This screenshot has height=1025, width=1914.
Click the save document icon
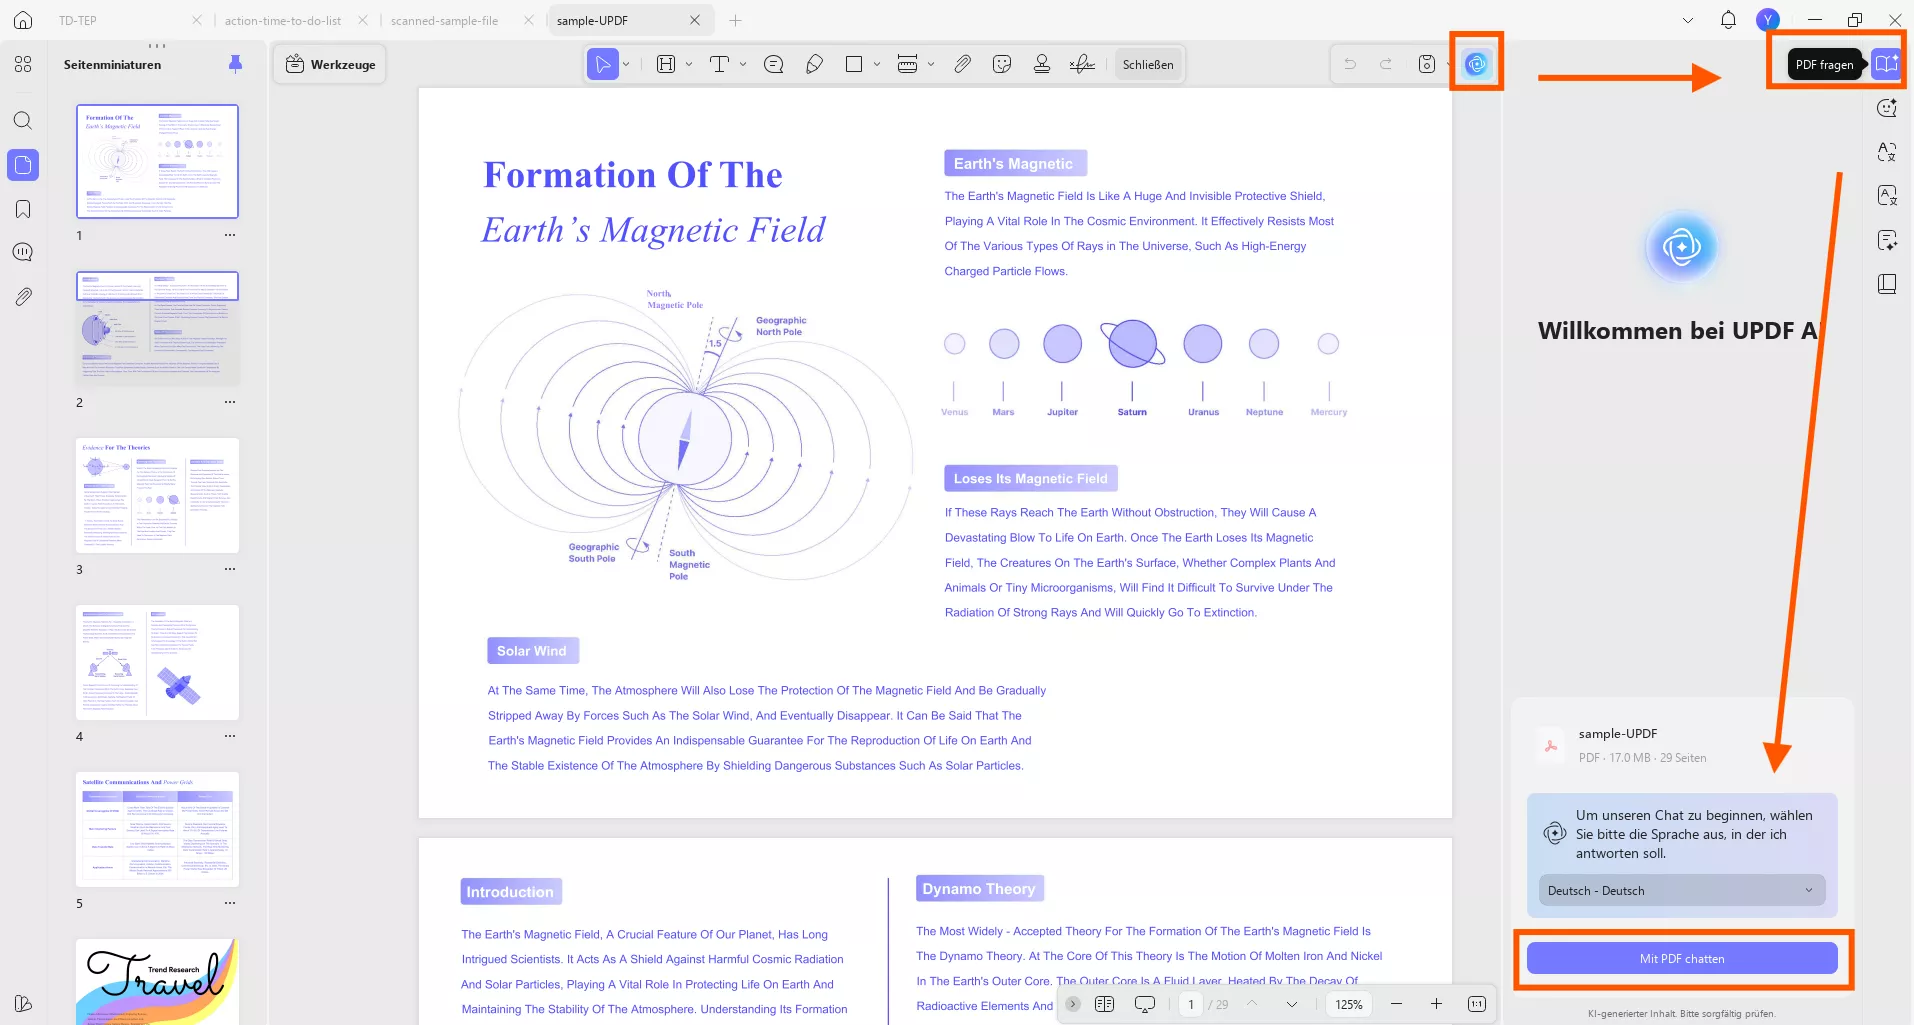pos(1427,64)
